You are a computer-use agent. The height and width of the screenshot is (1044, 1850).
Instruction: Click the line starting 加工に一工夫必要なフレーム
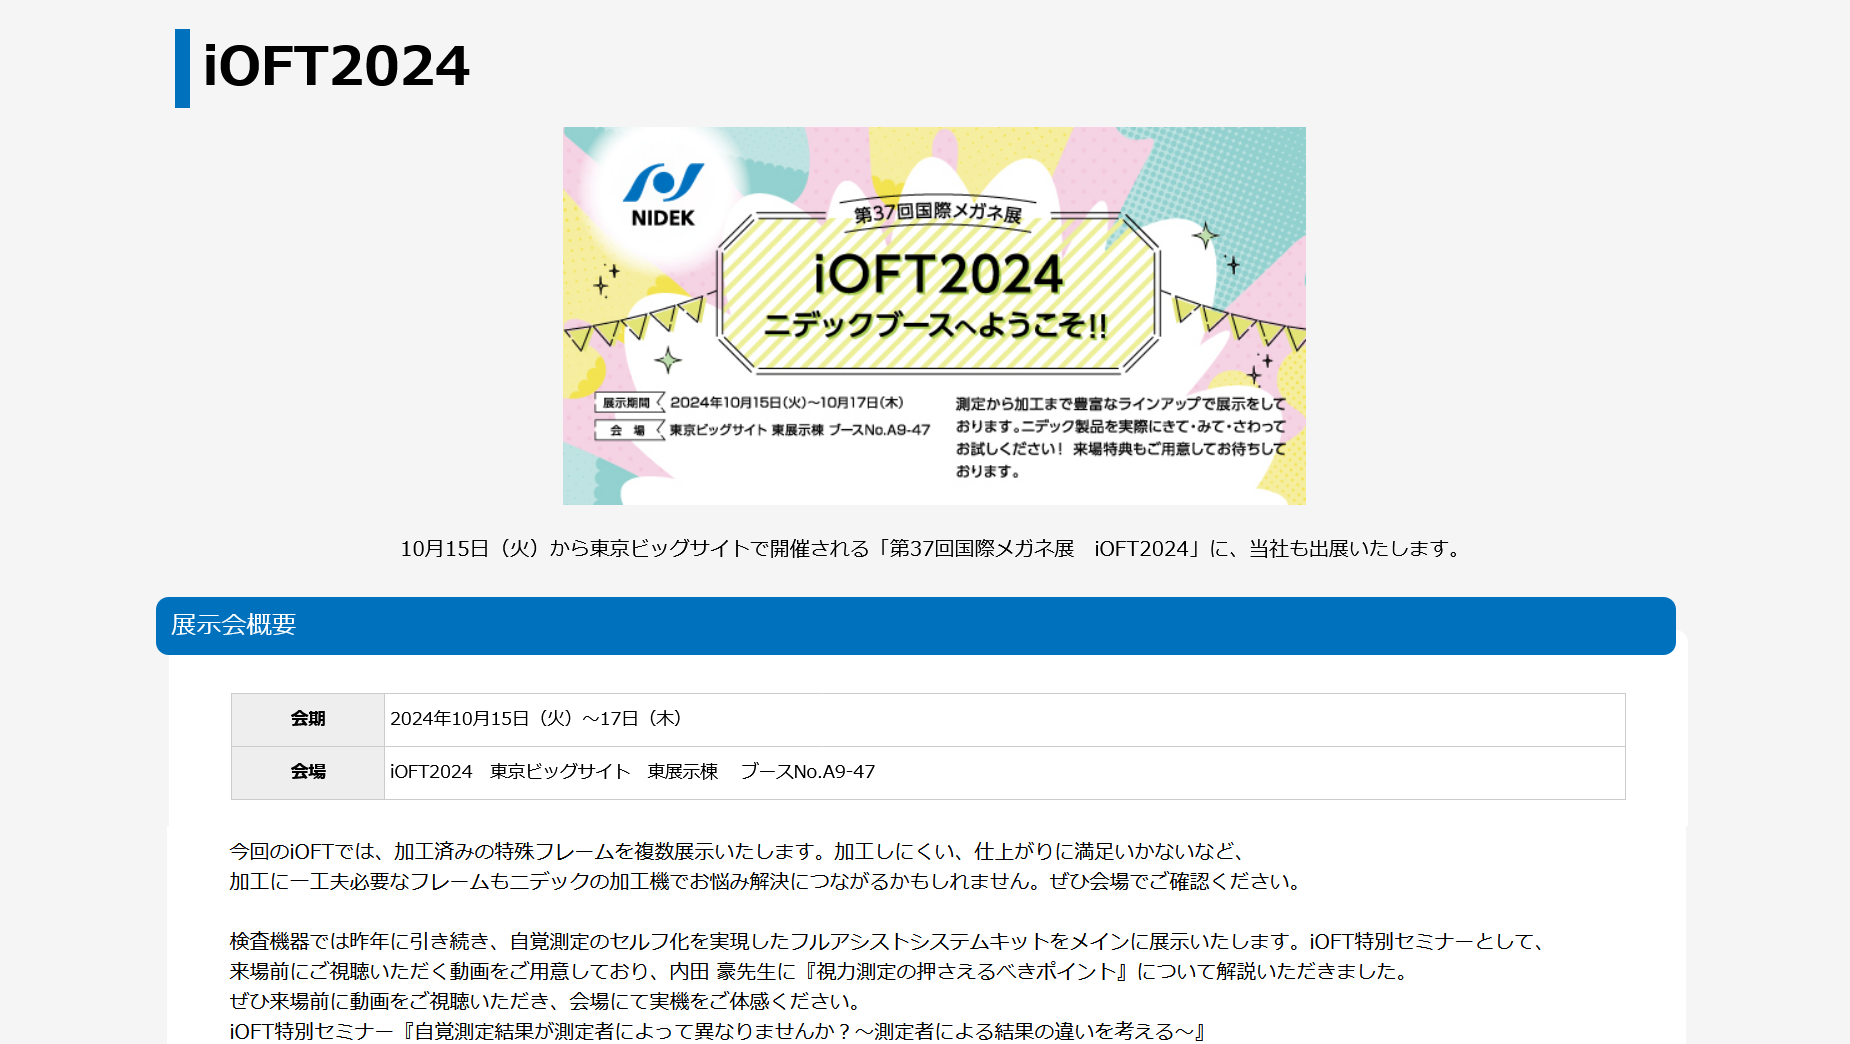(769, 881)
